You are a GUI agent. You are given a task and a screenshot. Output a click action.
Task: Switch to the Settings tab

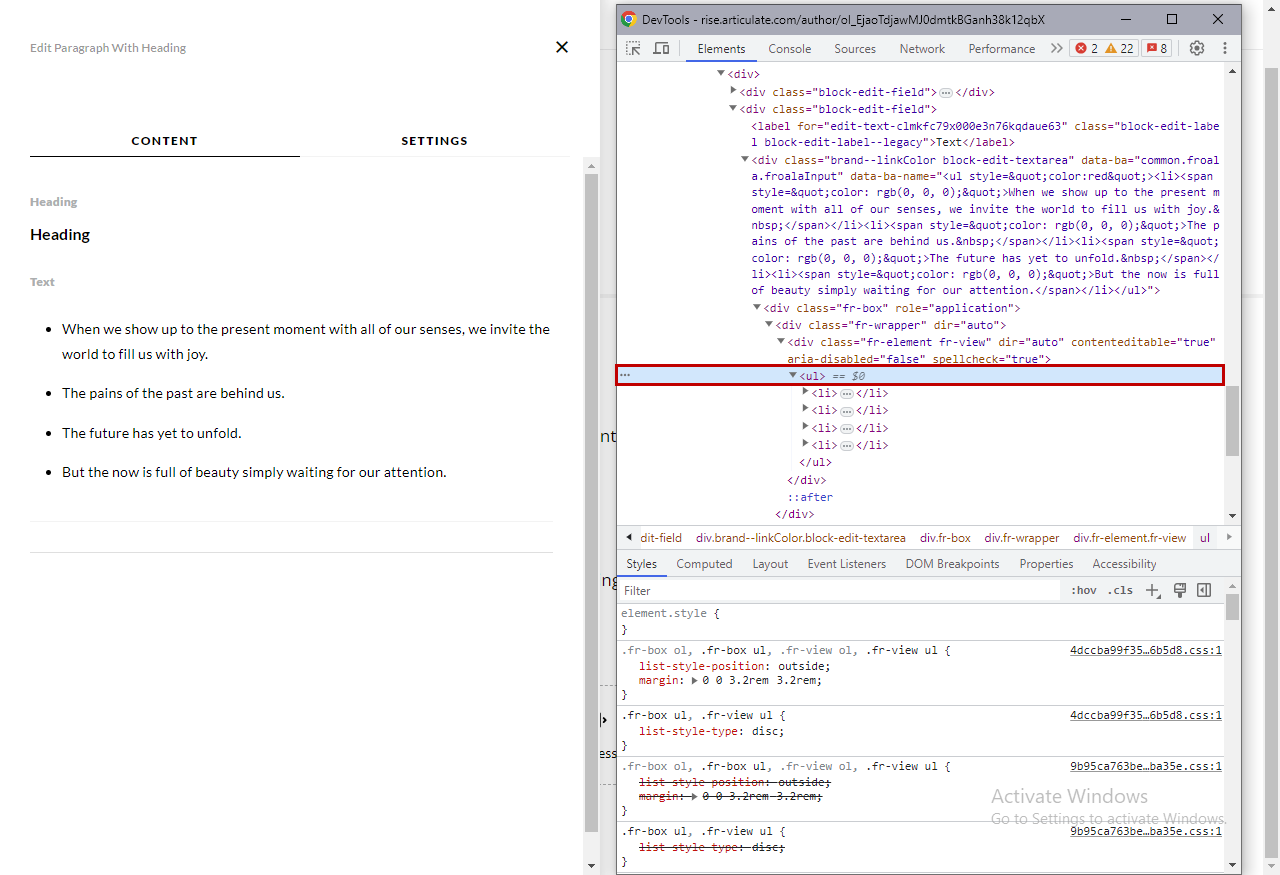pyautogui.click(x=434, y=141)
